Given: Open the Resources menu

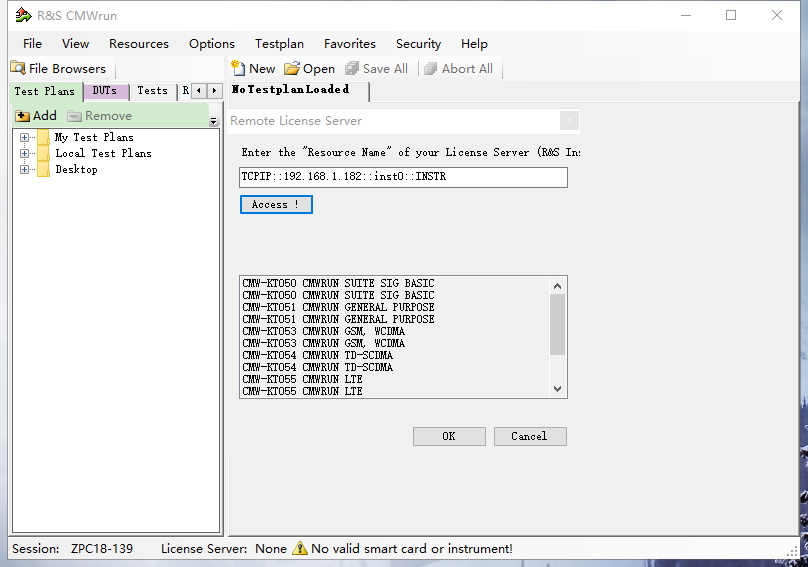Looking at the screenshot, I should (x=139, y=44).
